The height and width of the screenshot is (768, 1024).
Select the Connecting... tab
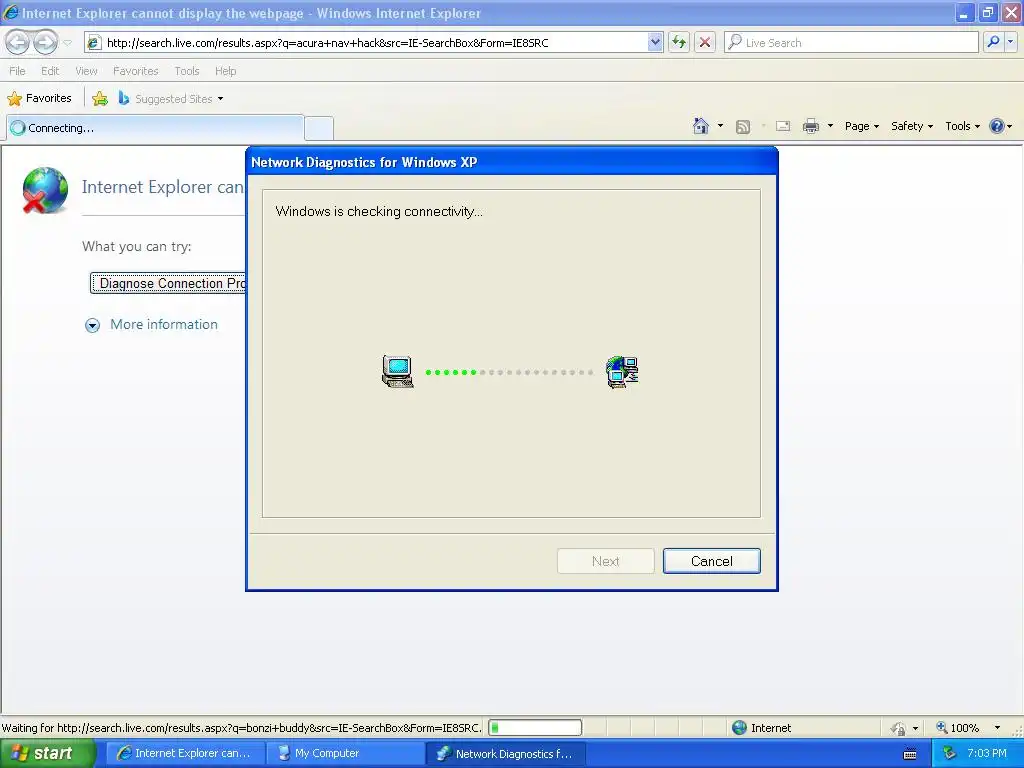coord(155,128)
